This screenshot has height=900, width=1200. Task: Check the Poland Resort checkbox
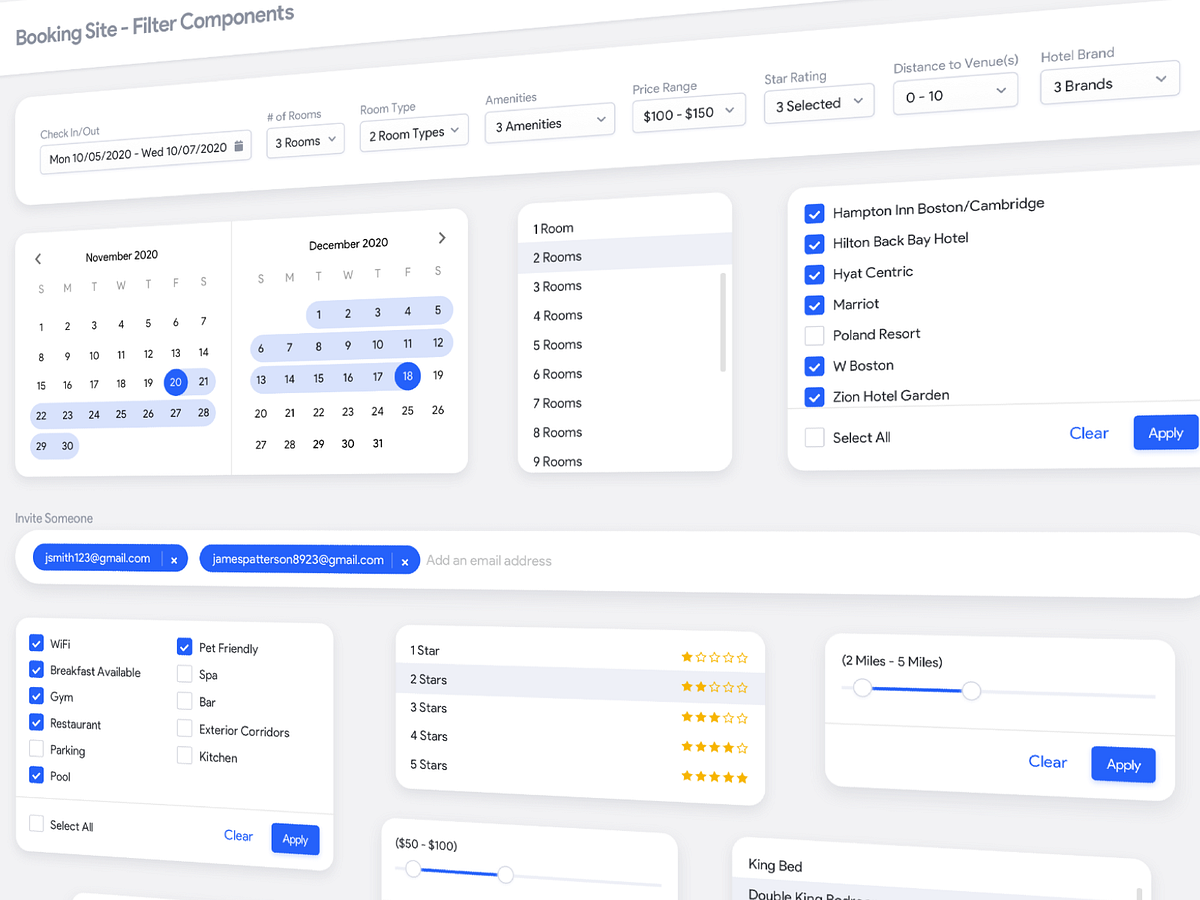(x=814, y=335)
